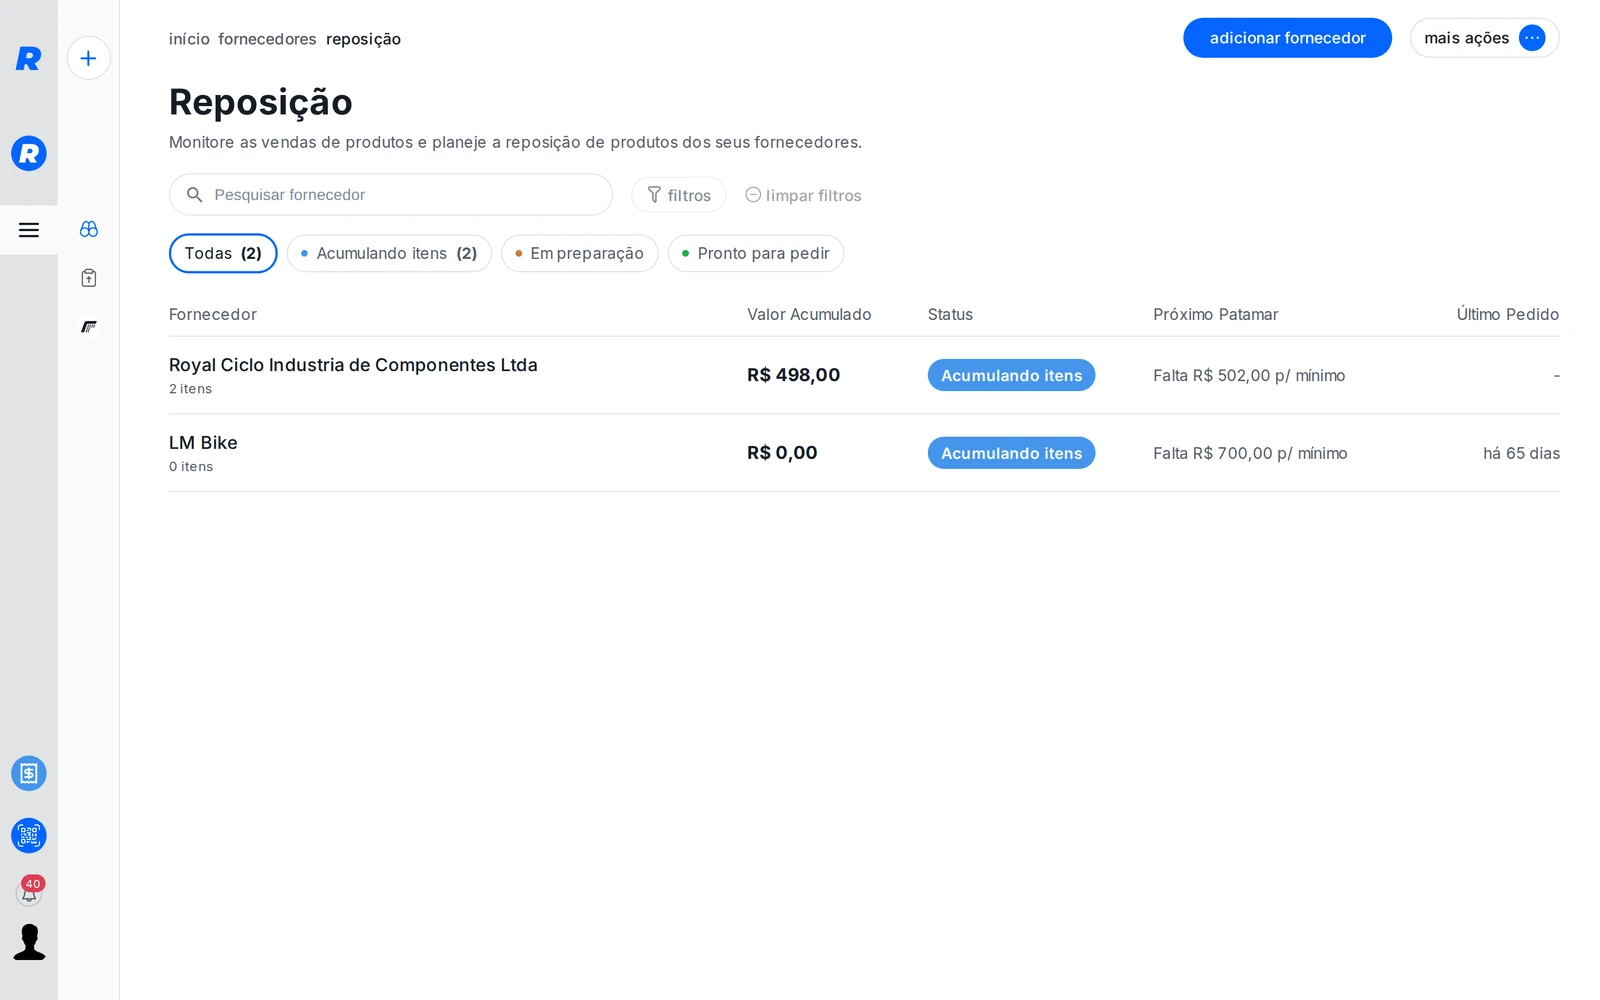1600x1000 pixels.
Task: Open supplier 'LM Bike' row
Action: click(864, 453)
